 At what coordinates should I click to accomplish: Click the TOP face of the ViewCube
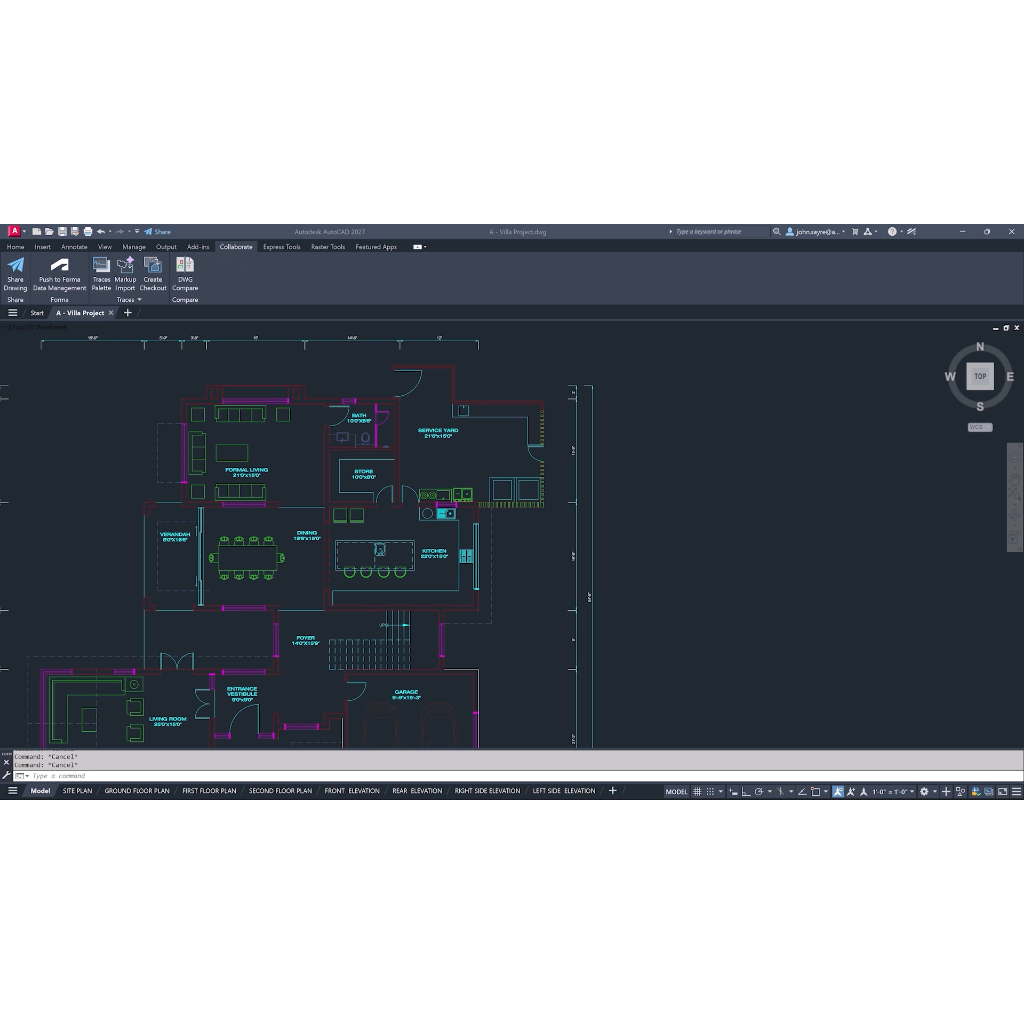pyautogui.click(x=980, y=376)
